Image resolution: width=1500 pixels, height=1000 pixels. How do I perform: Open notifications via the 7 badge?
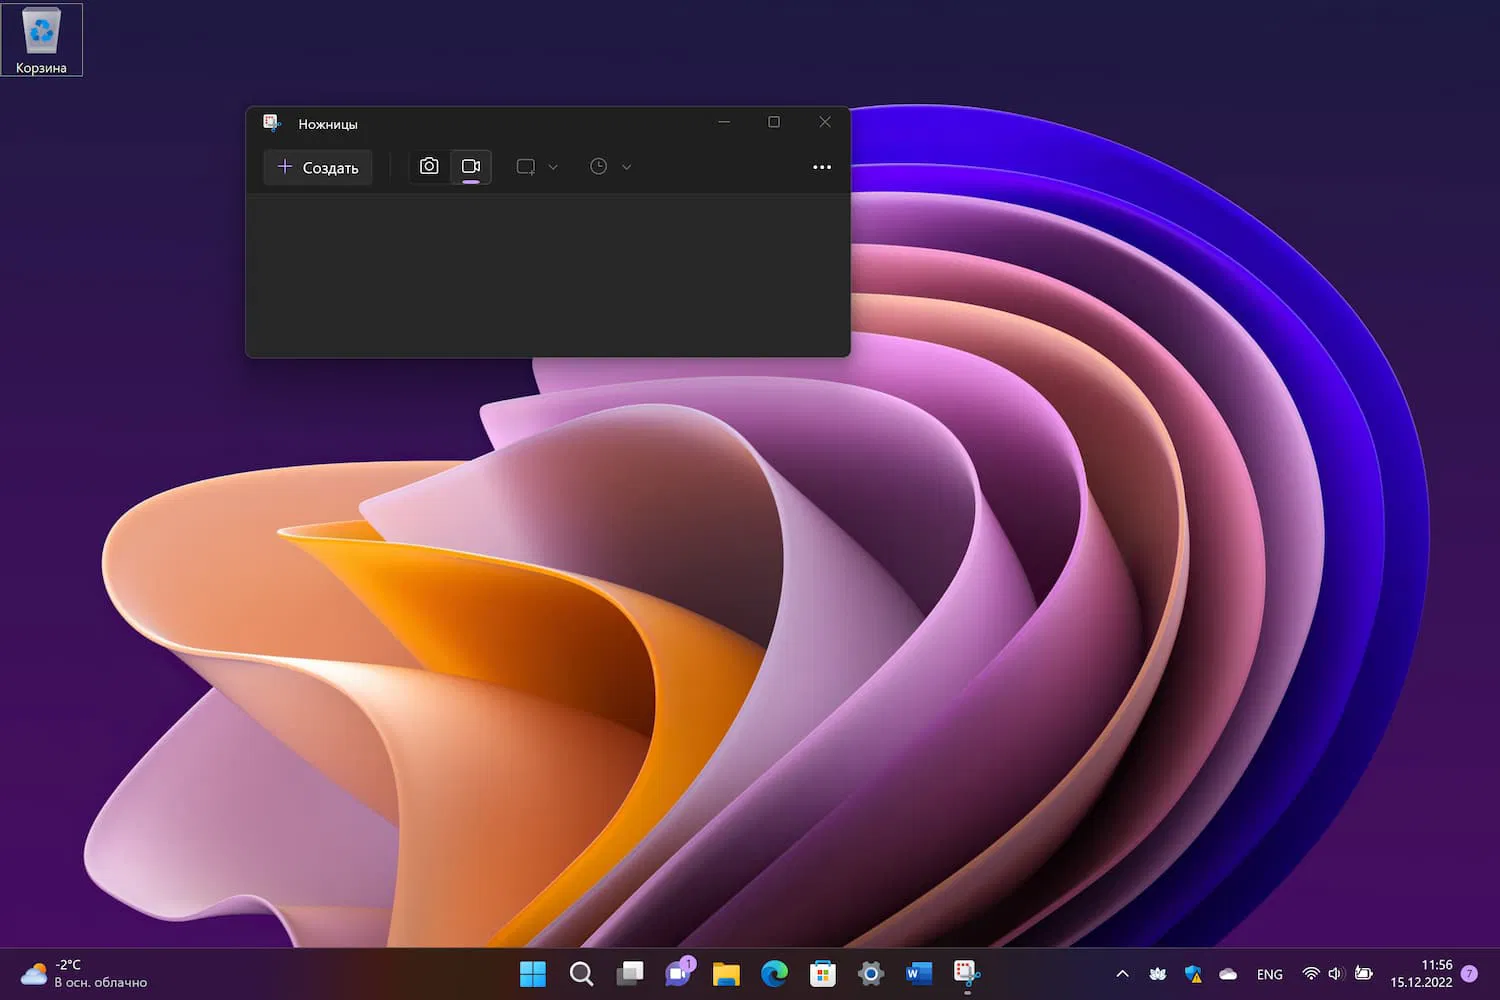click(1469, 974)
